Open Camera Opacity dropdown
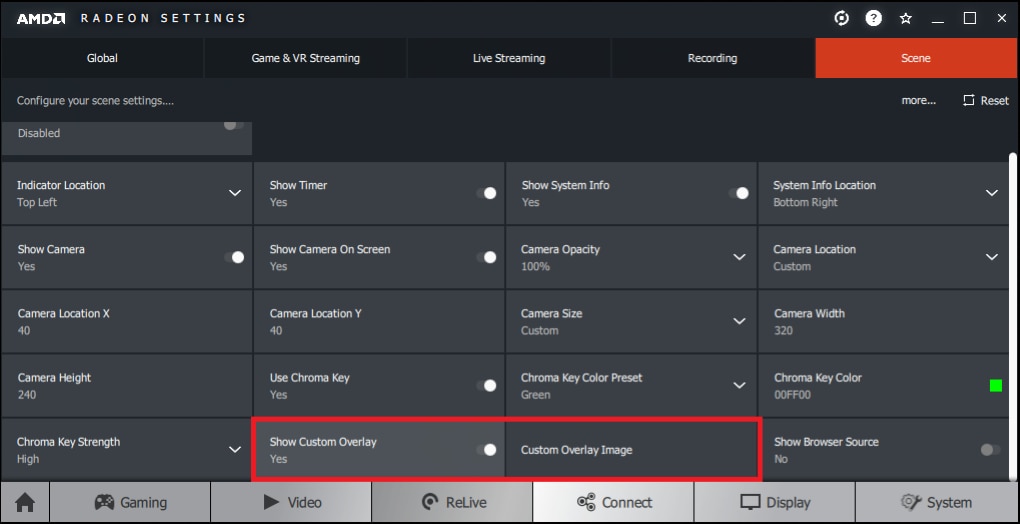Image resolution: width=1020 pixels, height=524 pixels. [x=739, y=257]
